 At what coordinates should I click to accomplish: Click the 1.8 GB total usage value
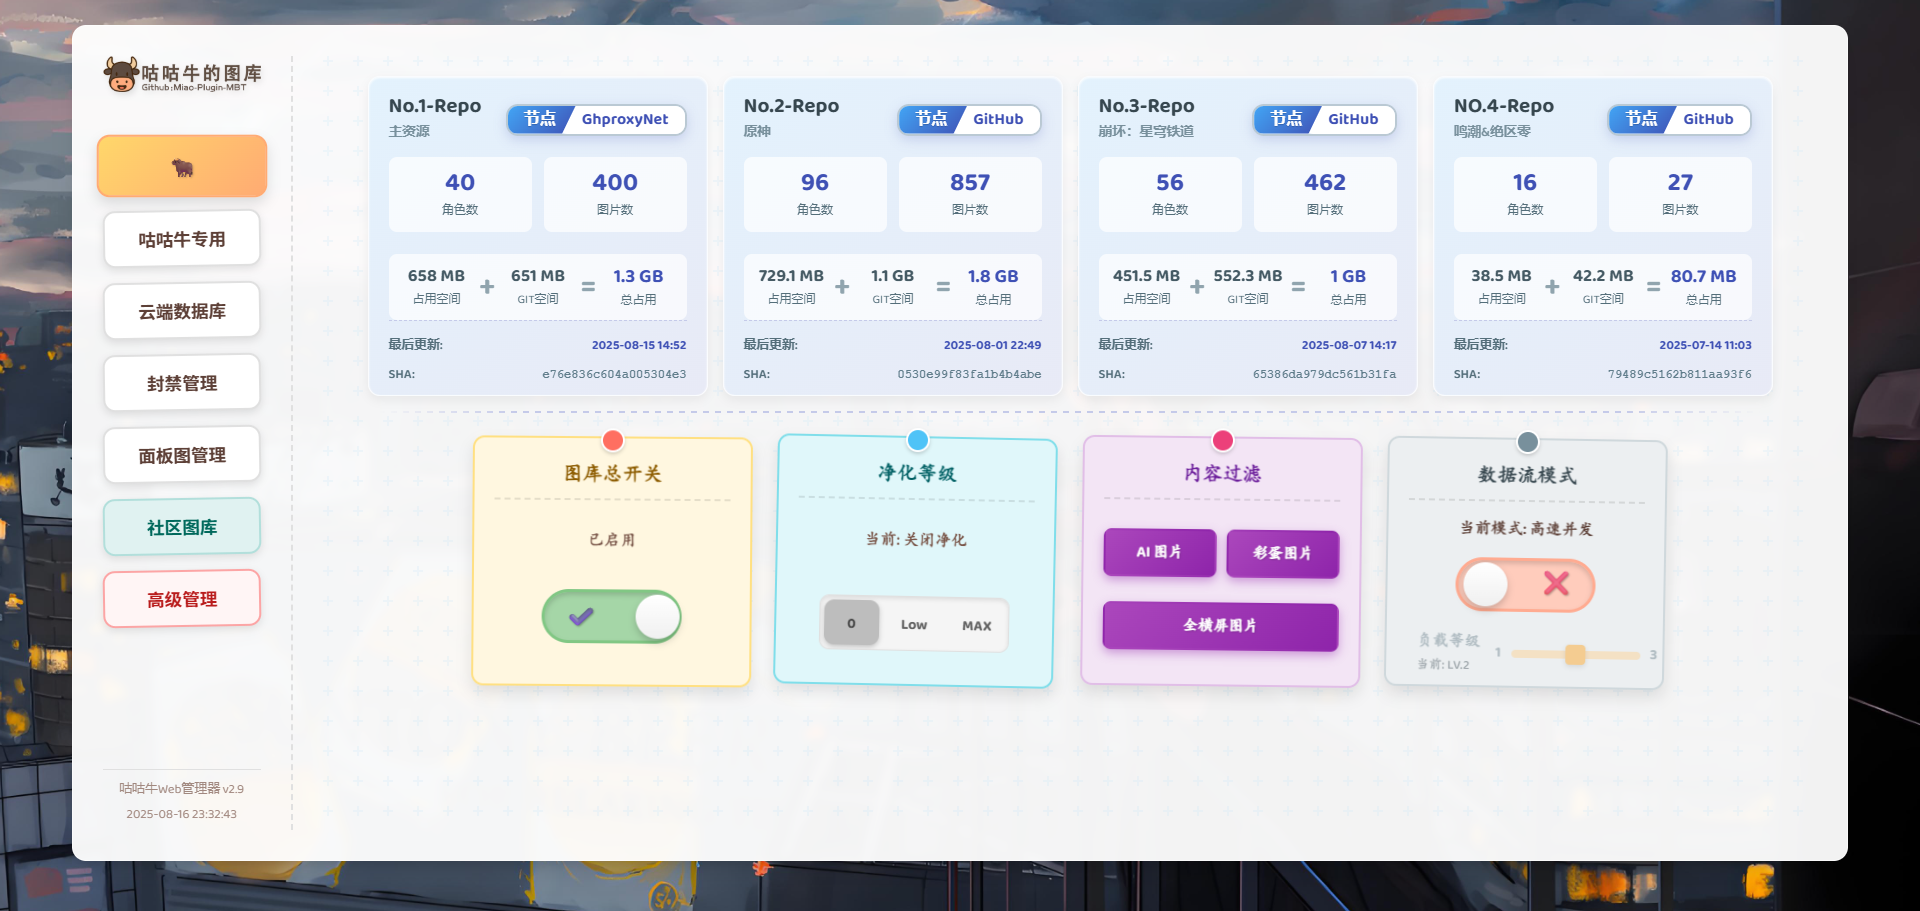993,276
